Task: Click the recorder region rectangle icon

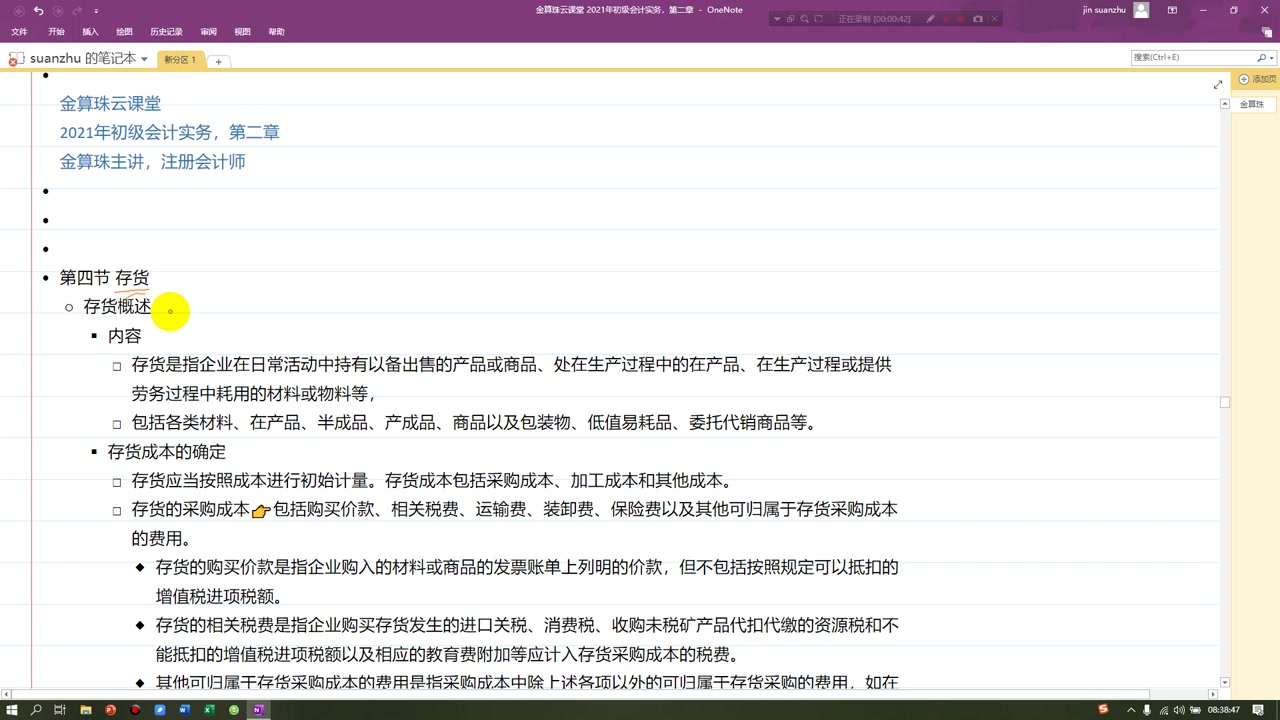Action: tap(819, 19)
